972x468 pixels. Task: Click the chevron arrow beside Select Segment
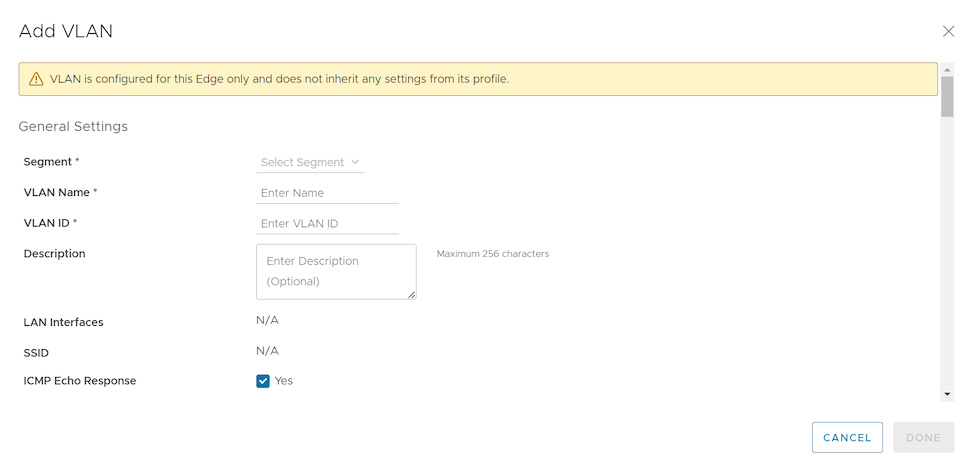(x=355, y=162)
